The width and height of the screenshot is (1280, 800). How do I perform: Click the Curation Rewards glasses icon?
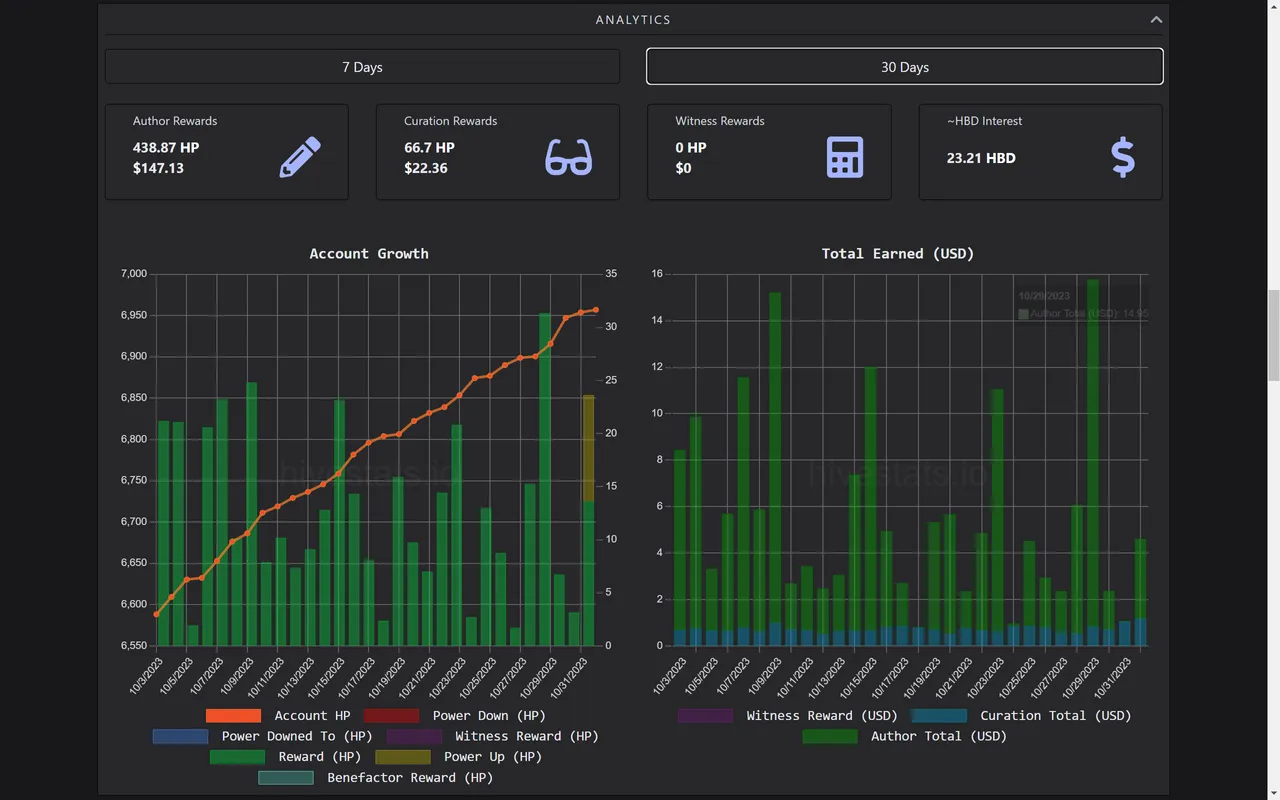point(569,157)
